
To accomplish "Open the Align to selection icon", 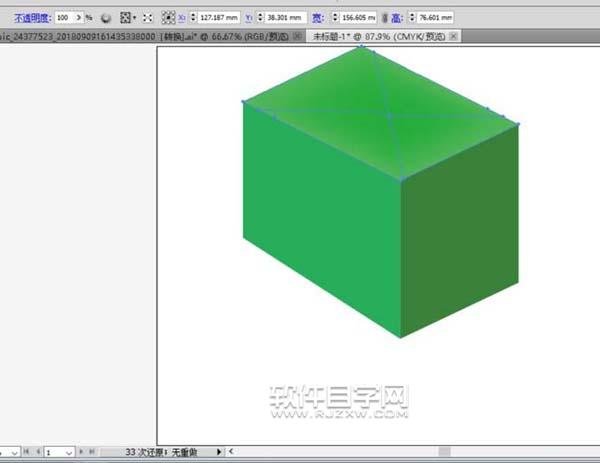I will pyautogui.click(x=125, y=18).
